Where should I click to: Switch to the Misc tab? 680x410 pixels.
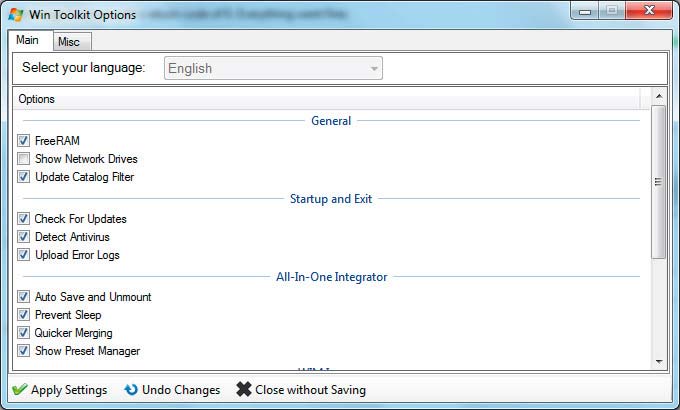coord(72,42)
